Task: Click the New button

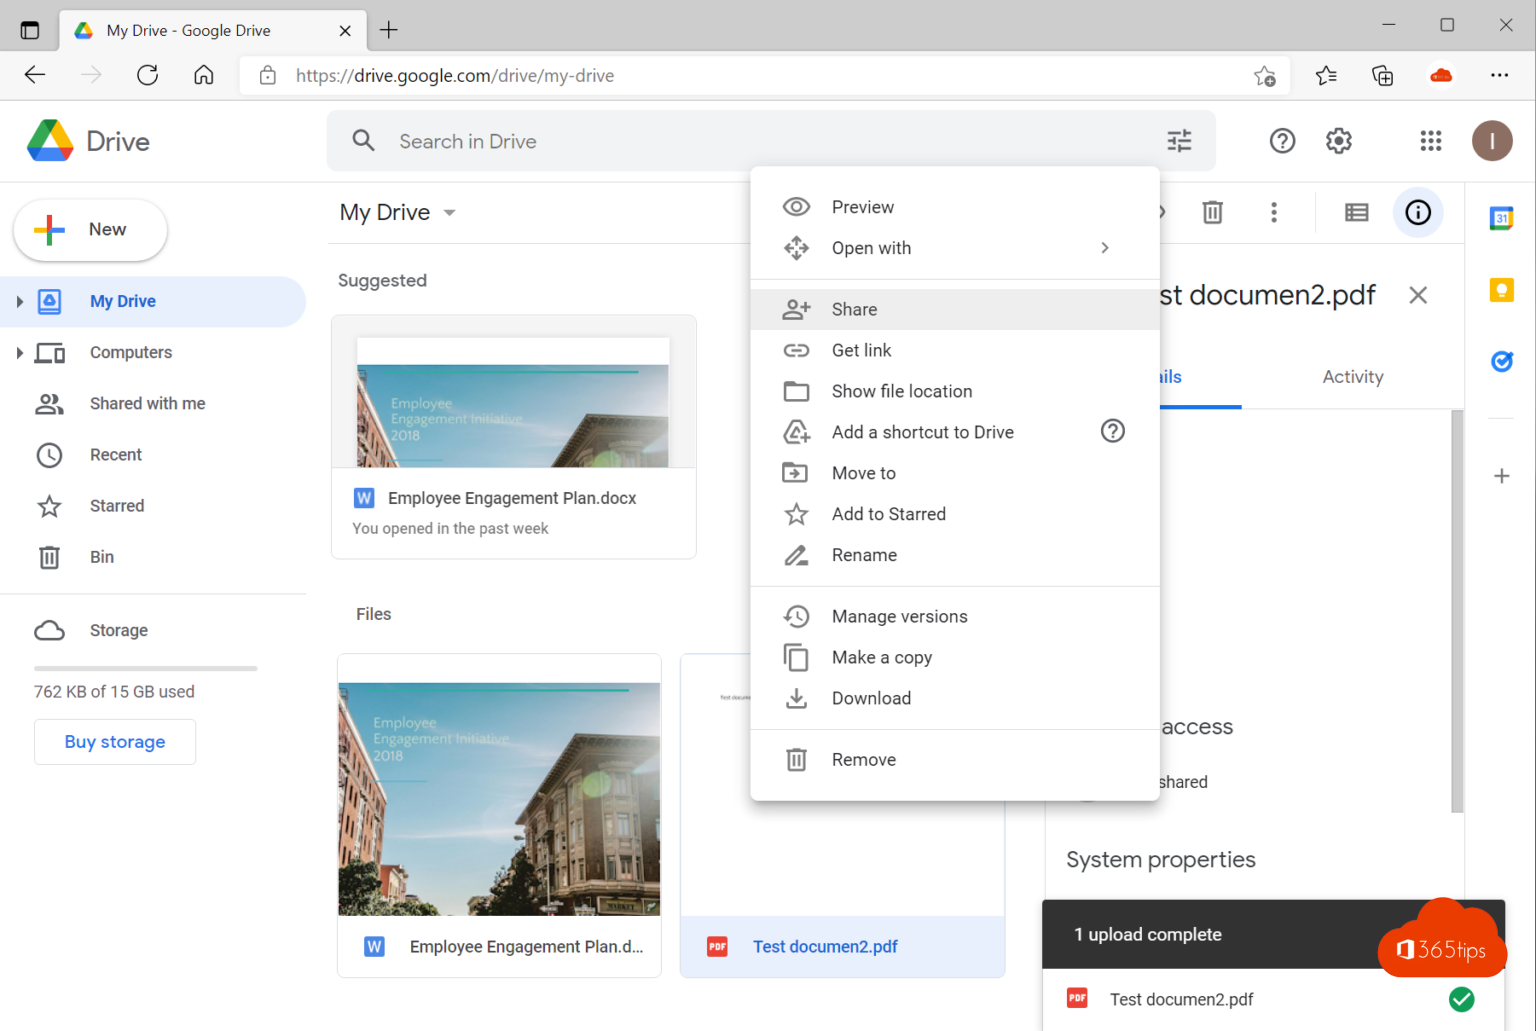Action: click(89, 229)
